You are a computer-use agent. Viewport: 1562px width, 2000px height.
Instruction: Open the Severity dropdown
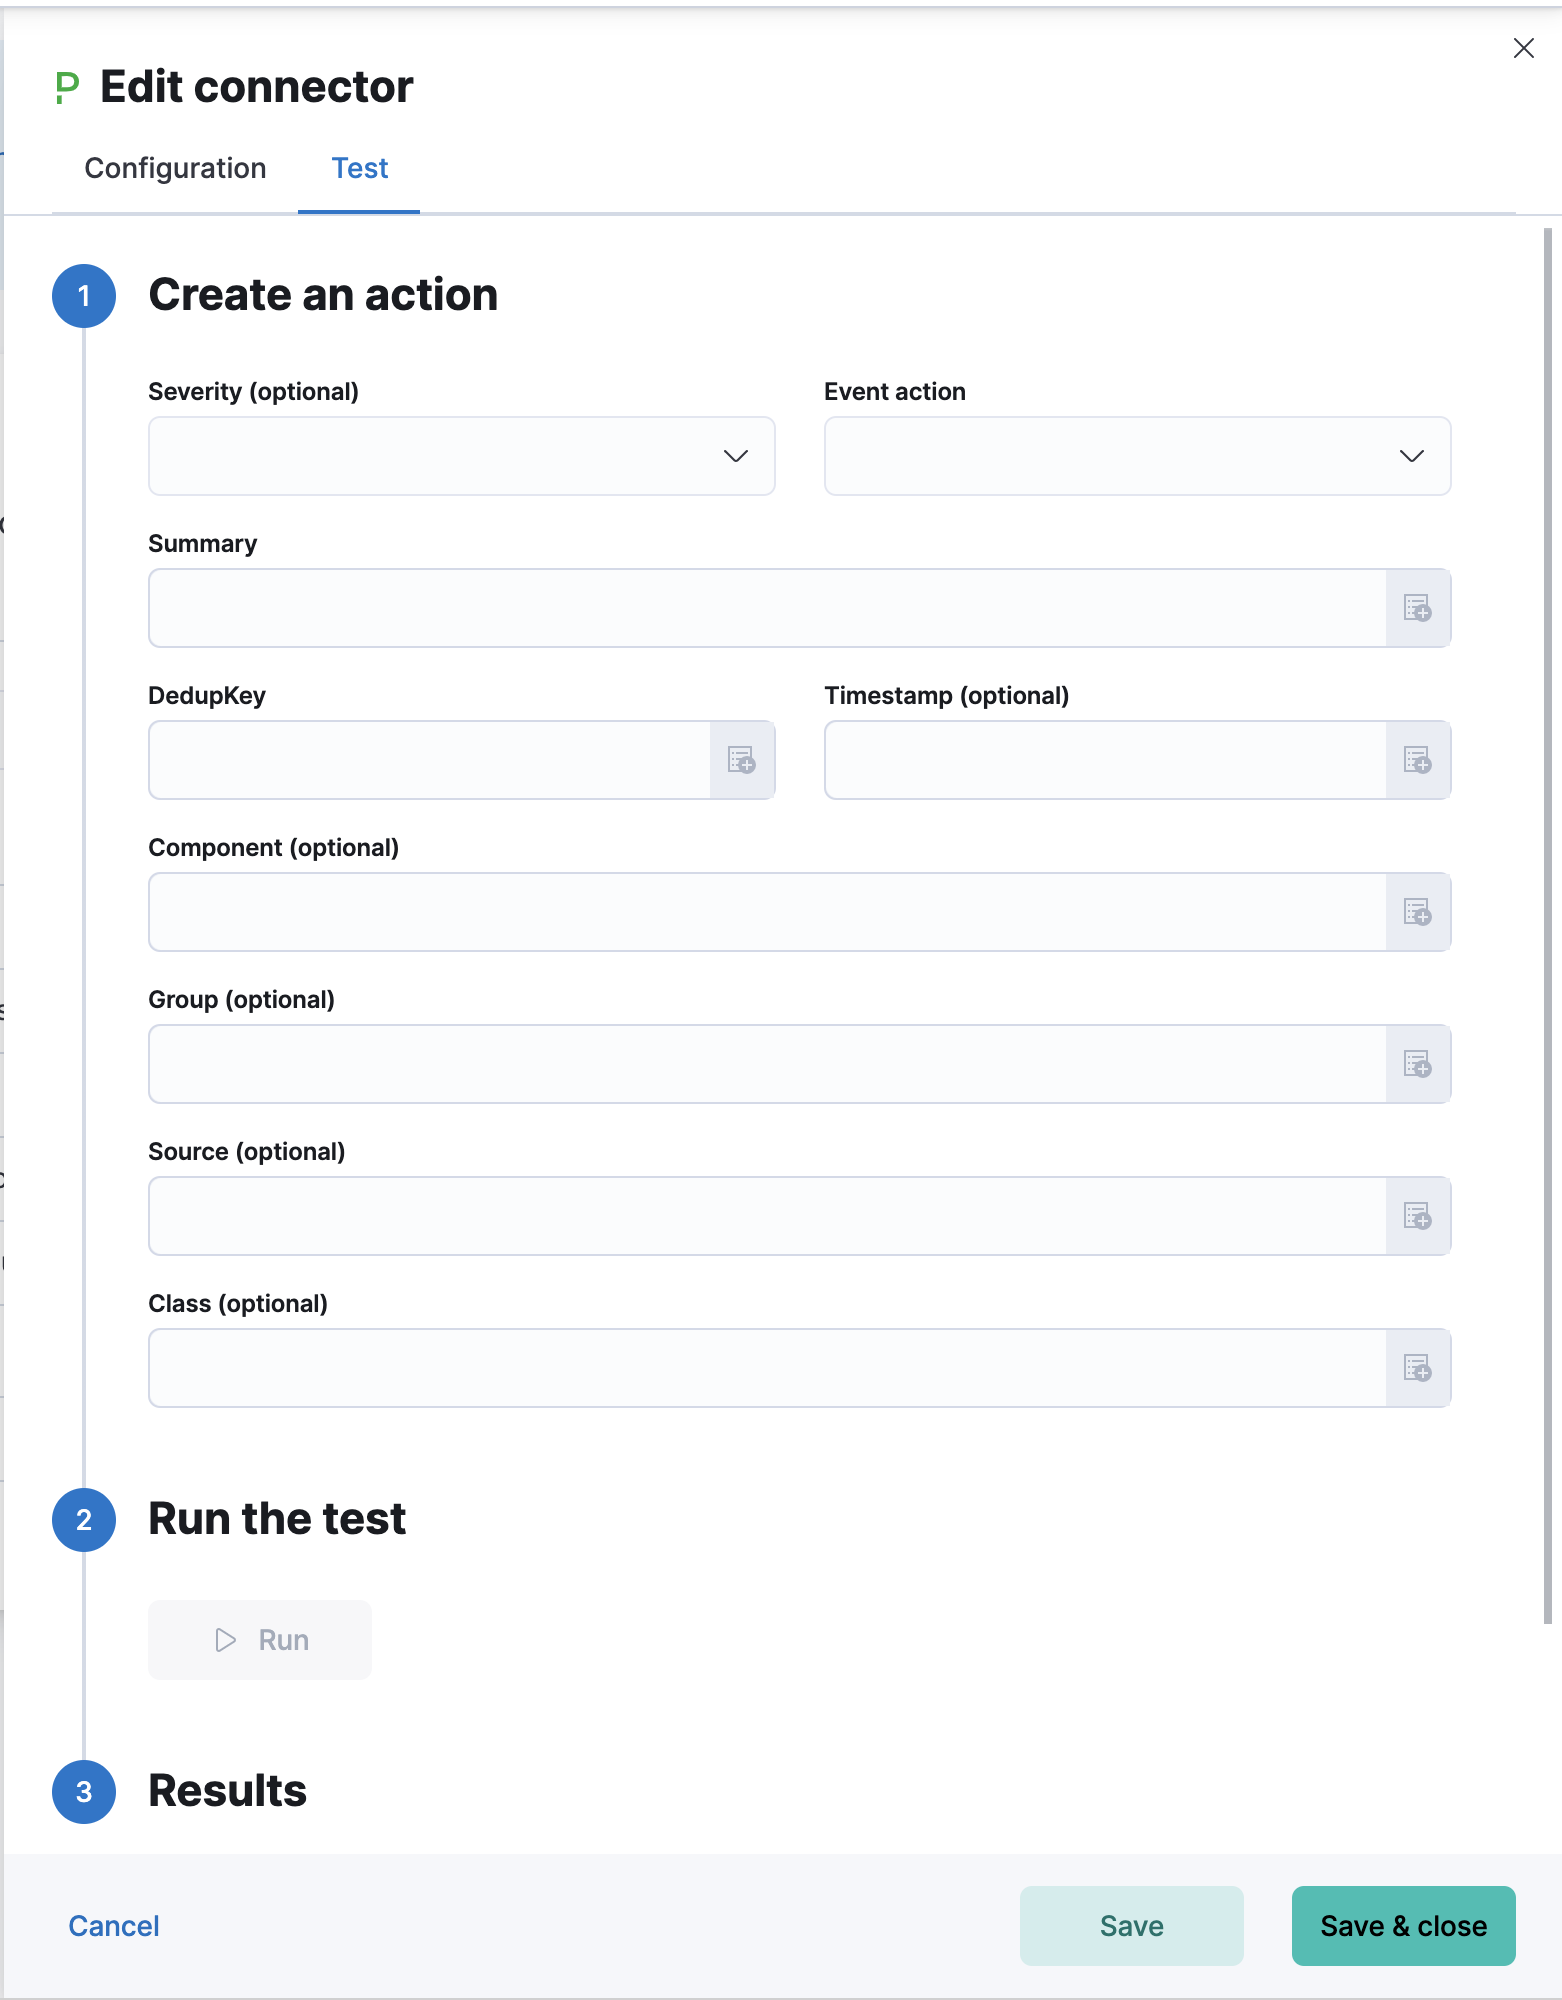pyautogui.click(x=735, y=457)
